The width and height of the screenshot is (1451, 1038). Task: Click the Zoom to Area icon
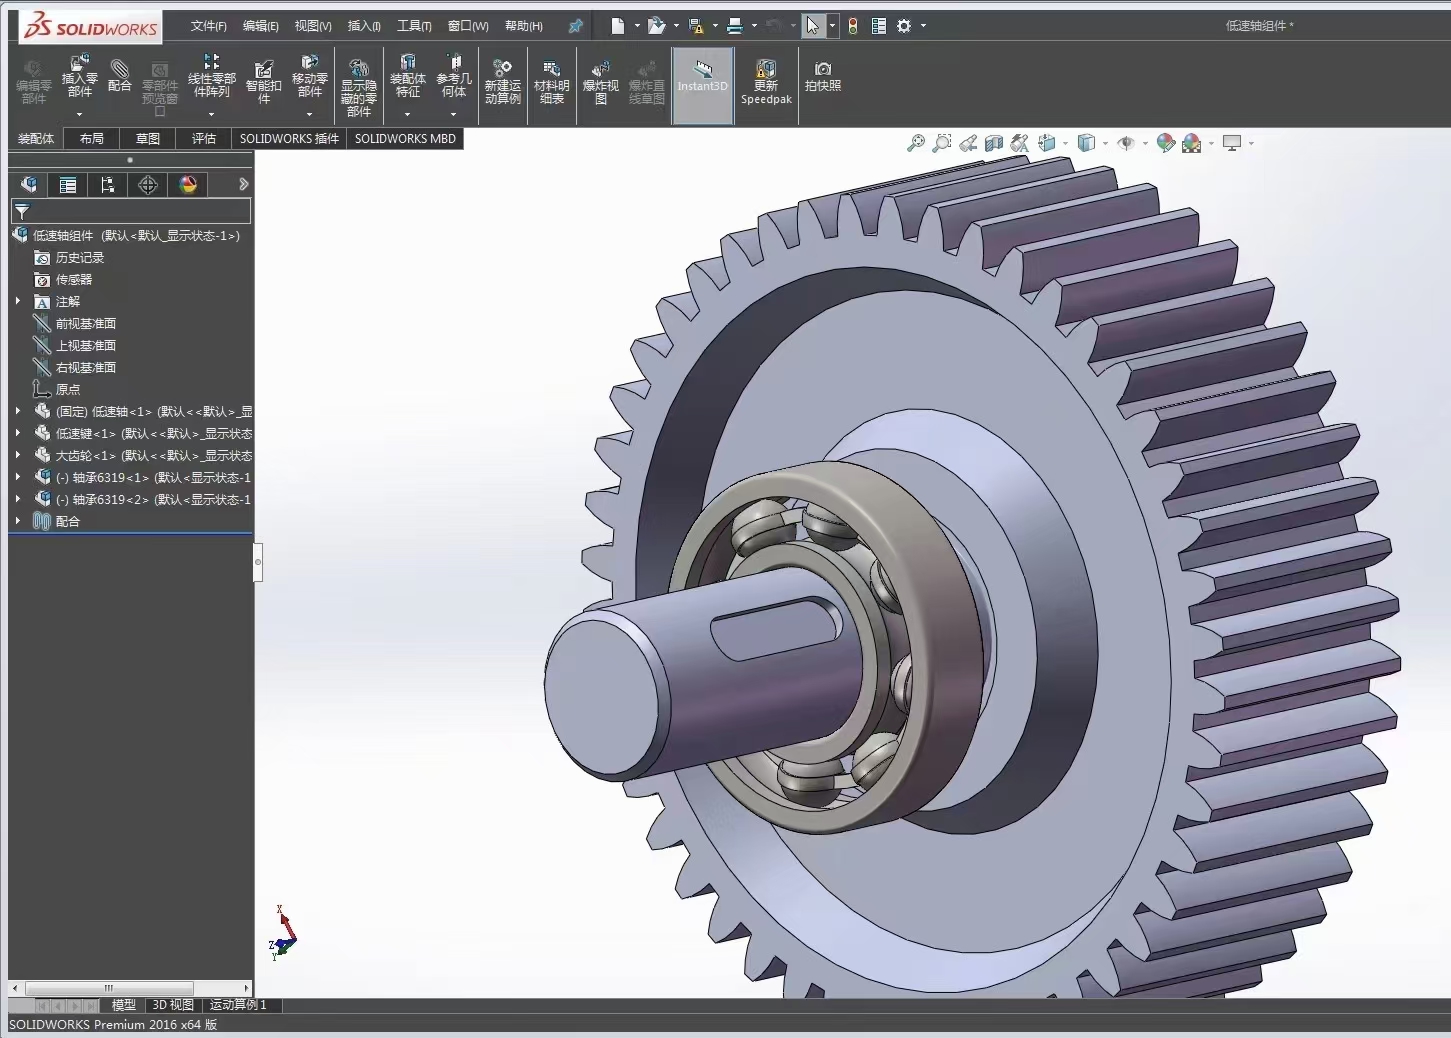pyautogui.click(x=941, y=143)
